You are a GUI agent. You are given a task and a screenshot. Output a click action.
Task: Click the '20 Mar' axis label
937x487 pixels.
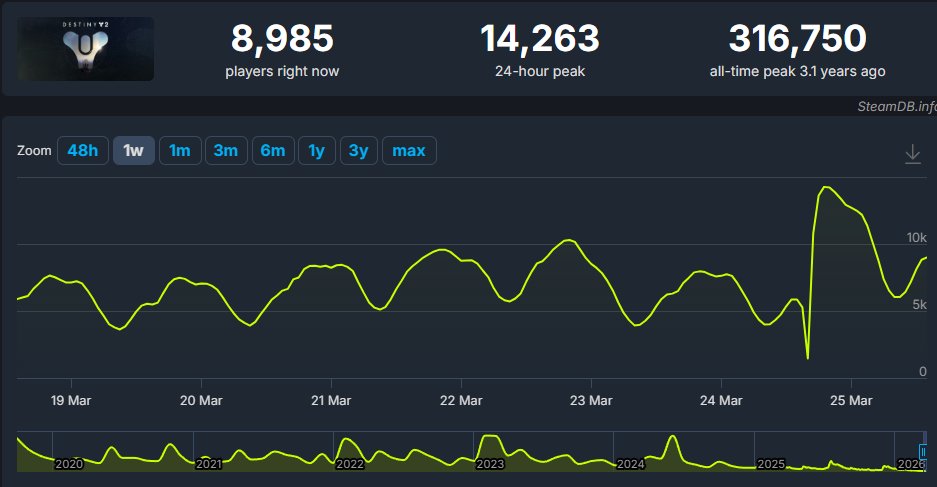pyautogui.click(x=201, y=401)
